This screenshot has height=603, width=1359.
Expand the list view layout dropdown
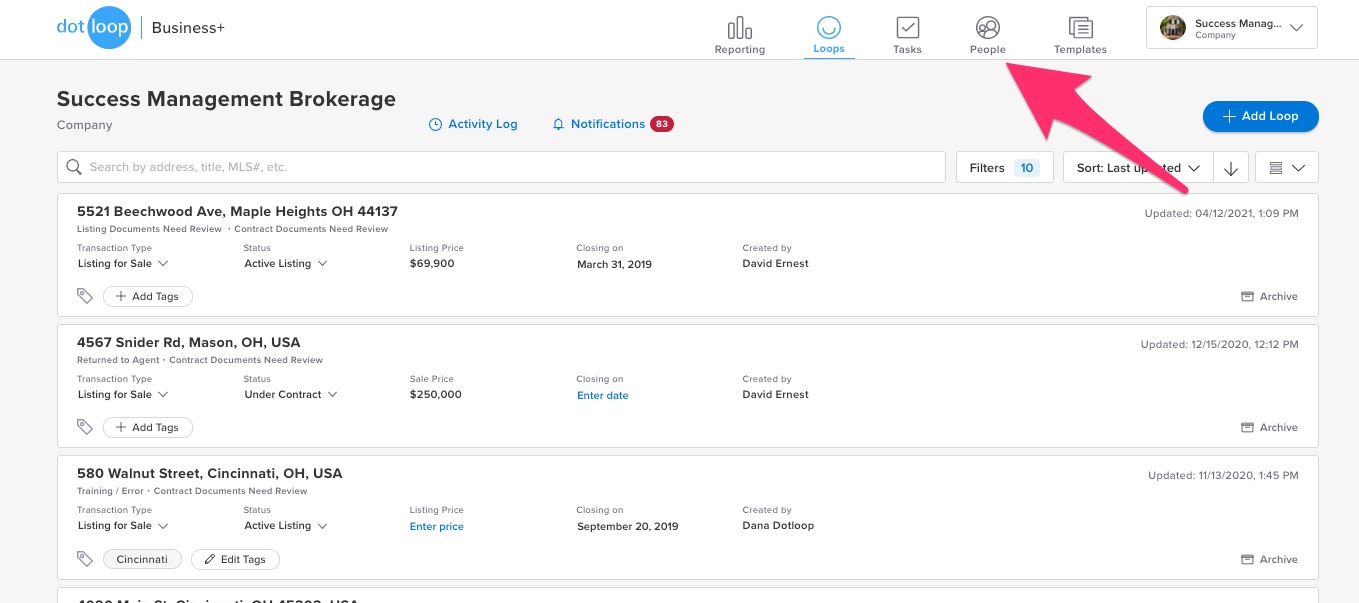coord(1286,168)
